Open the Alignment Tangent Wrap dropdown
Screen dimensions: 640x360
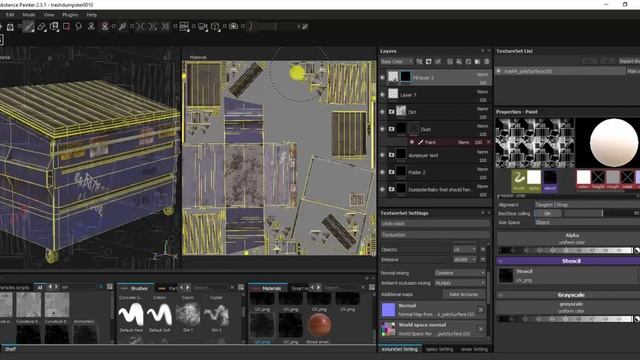[587, 204]
